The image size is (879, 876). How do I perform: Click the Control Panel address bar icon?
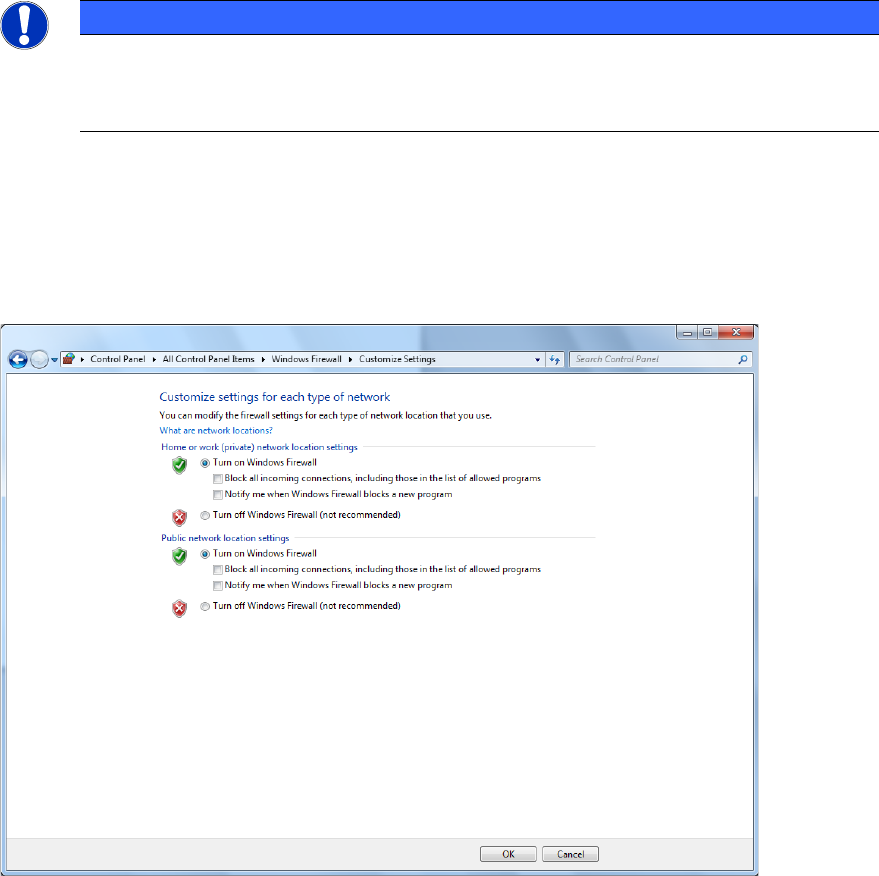[69, 359]
